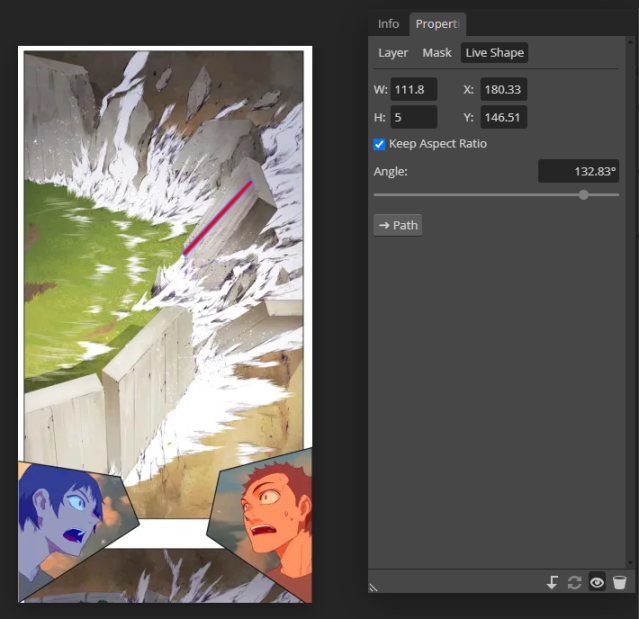Click the trash delete icon
This screenshot has width=639, height=619.
(x=619, y=582)
